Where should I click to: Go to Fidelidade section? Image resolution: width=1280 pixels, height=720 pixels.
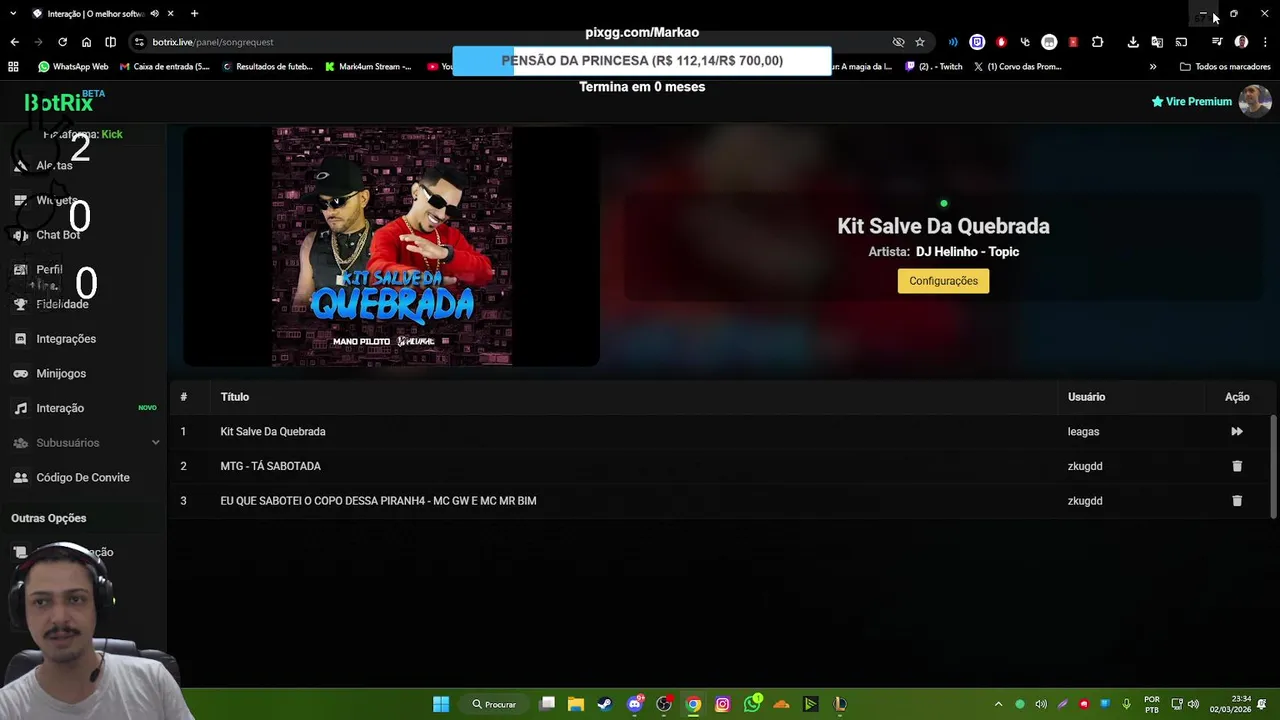pyautogui.click(x=62, y=304)
